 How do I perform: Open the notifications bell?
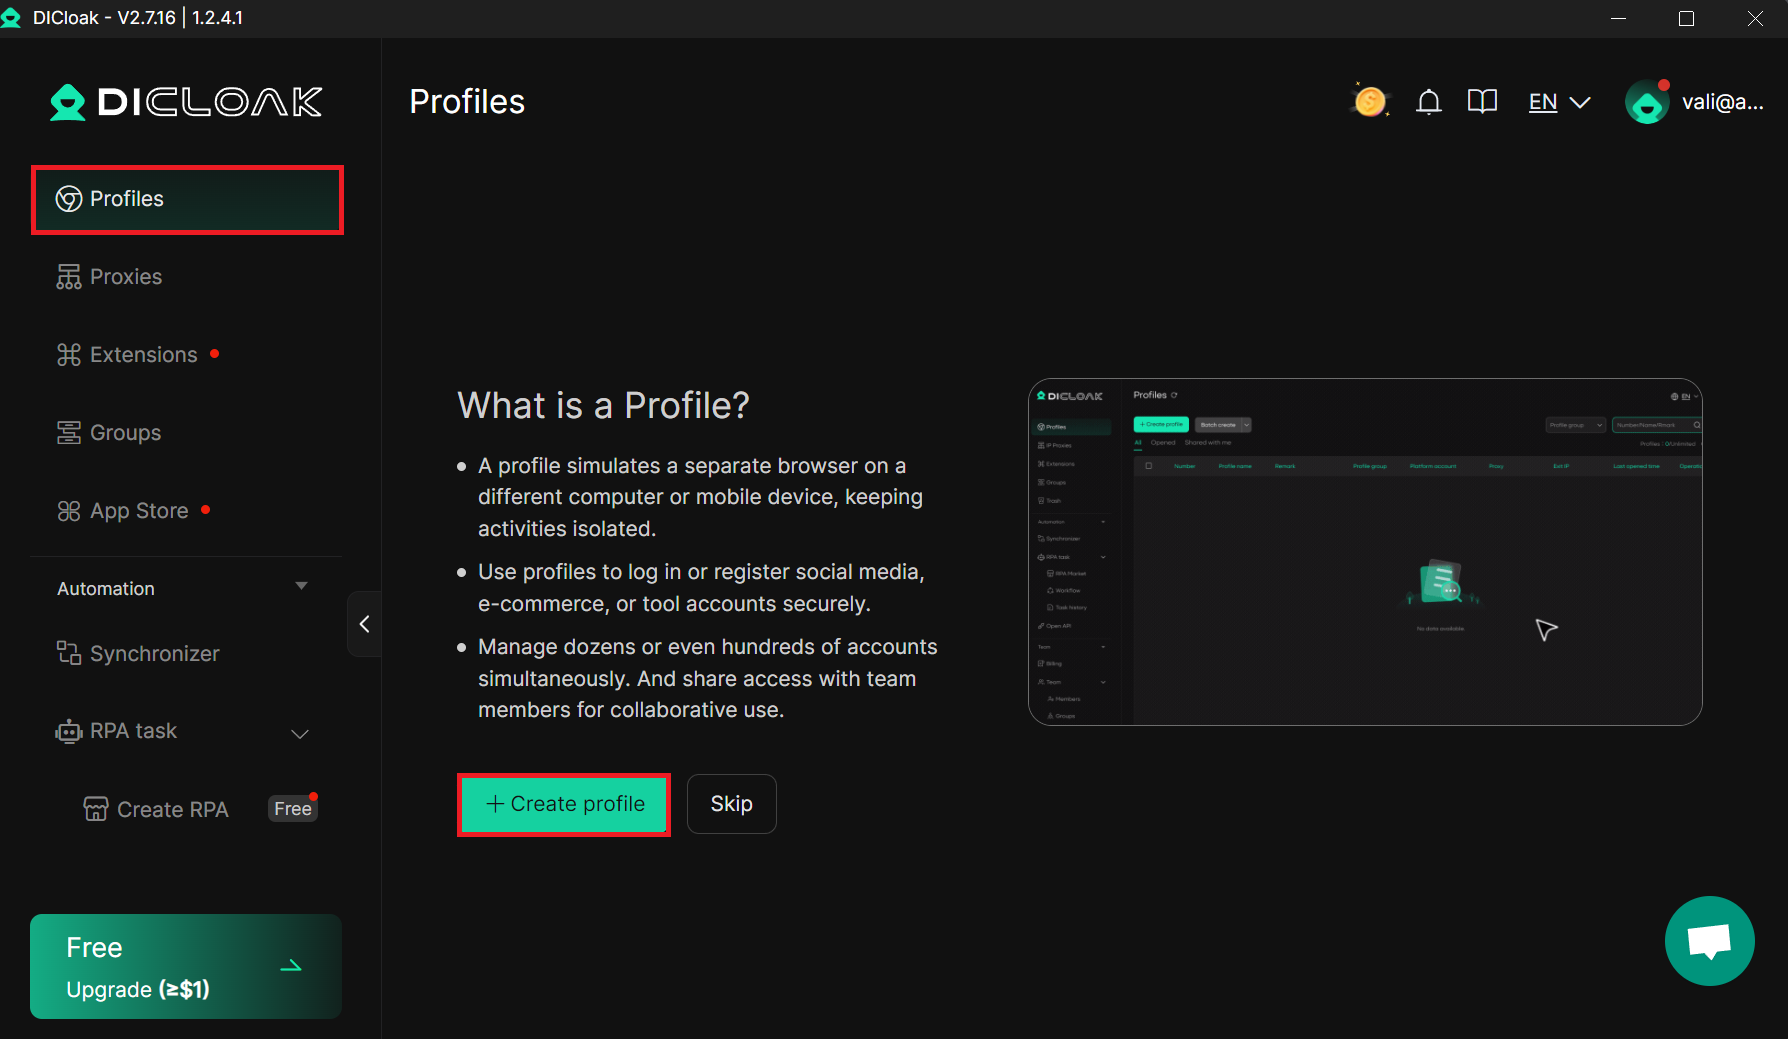(1429, 101)
